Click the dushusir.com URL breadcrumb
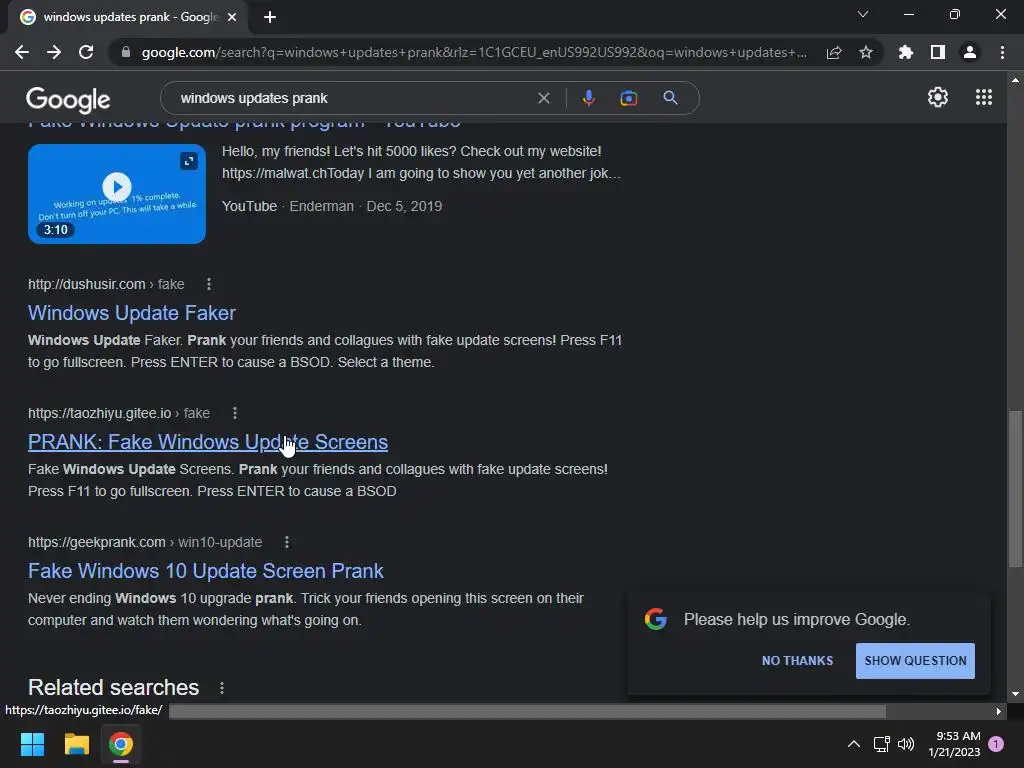This screenshot has width=1024, height=768. pyautogui.click(x=106, y=284)
